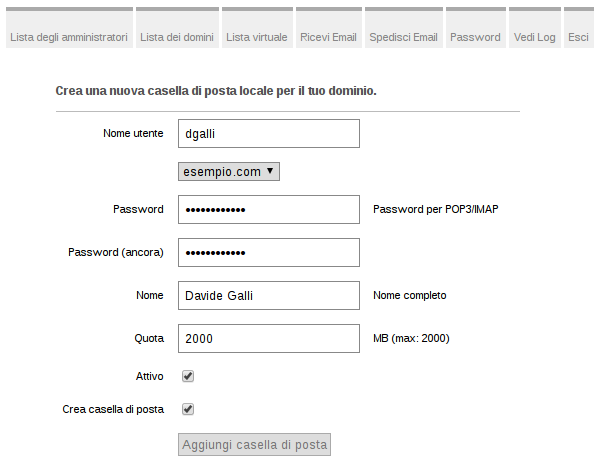This screenshot has height=465, width=600.
Task: Toggle the Attivo checkbox
Action: (x=188, y=377)
